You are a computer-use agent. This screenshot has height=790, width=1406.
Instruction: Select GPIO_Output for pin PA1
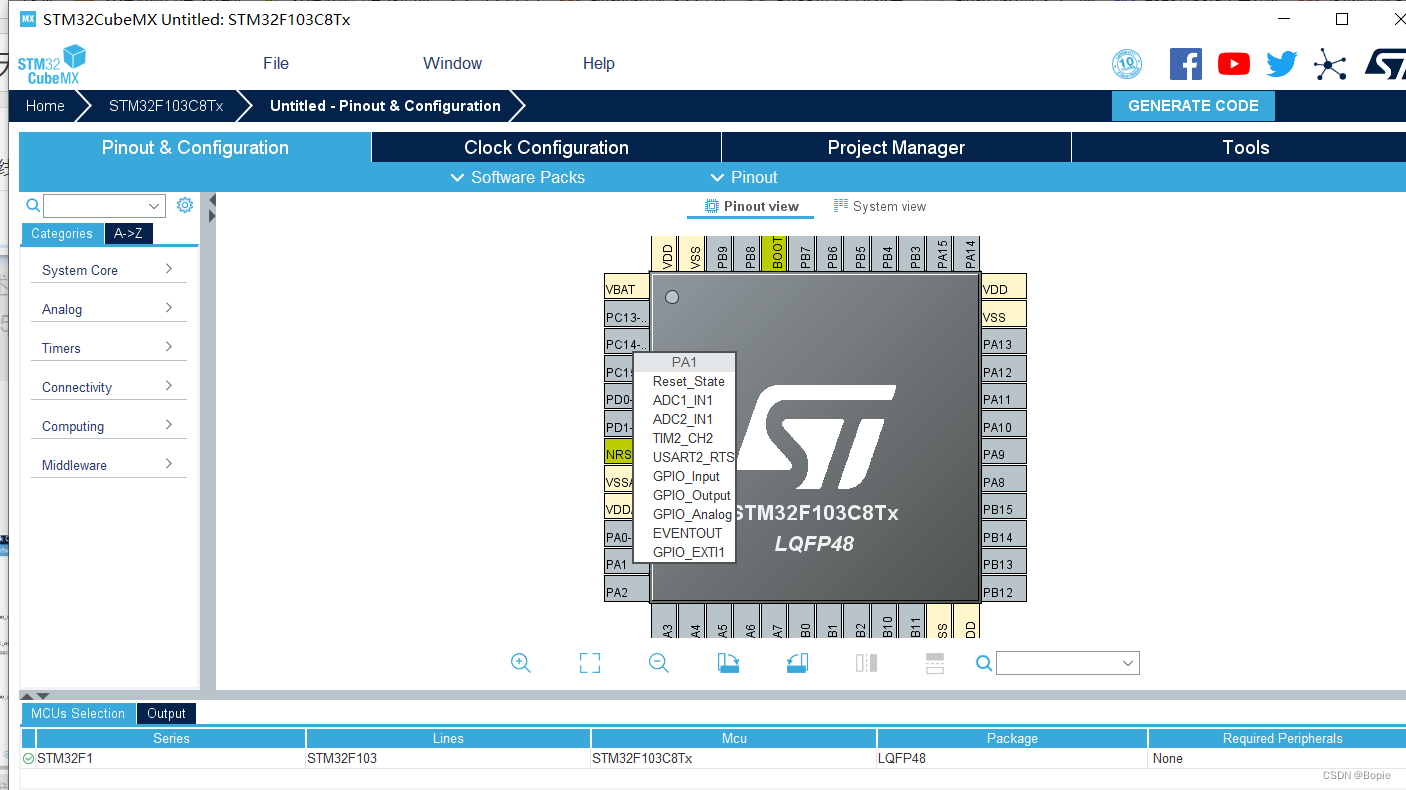coord(691,495)
